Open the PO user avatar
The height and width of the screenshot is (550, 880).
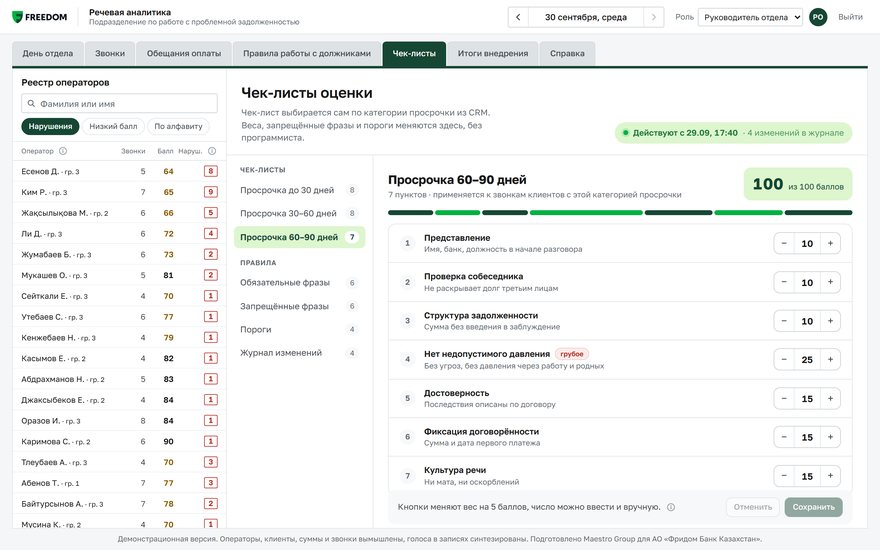click(x=818, y=17)
